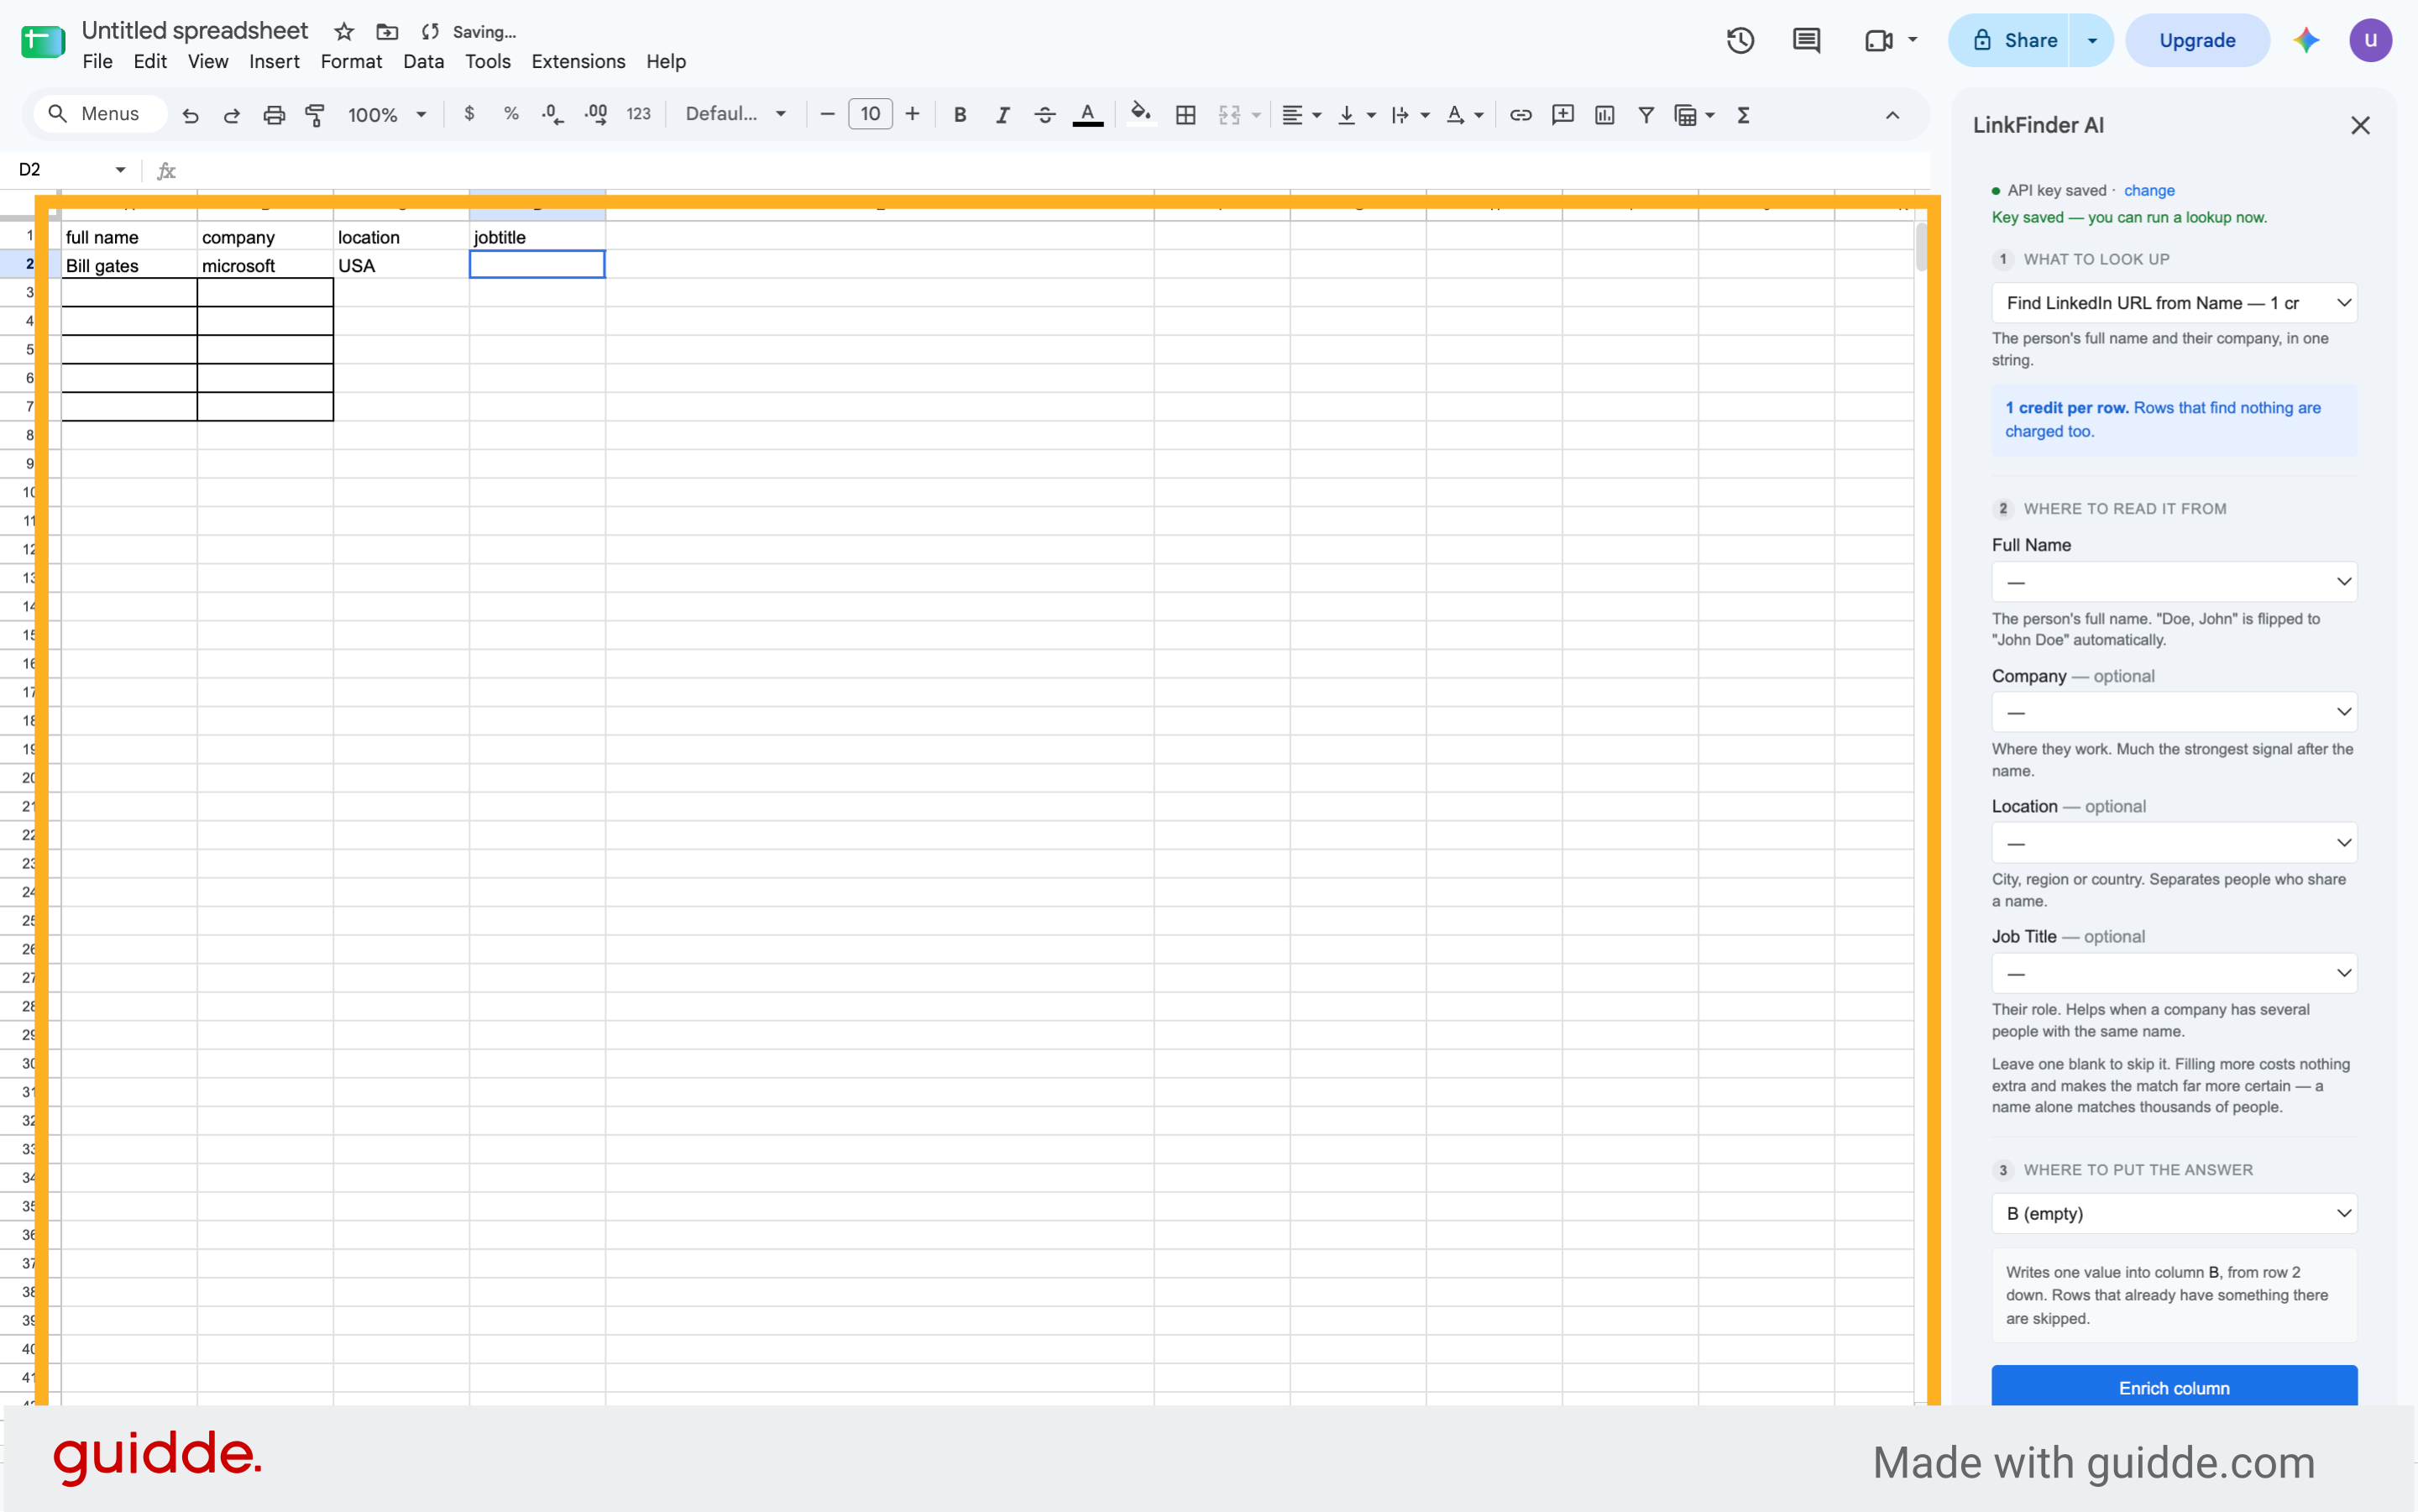
Task: Apply italic formatting
Action: [1002, 115]
